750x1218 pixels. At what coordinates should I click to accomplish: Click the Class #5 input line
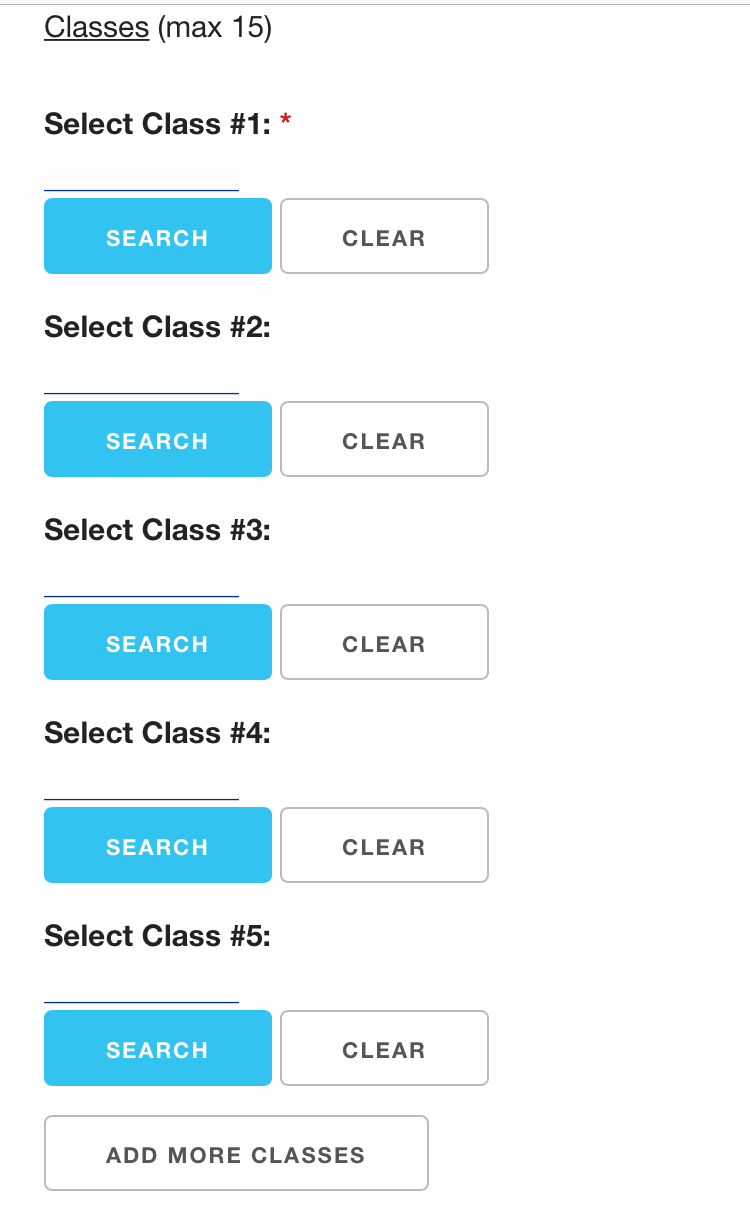[141, 990]
